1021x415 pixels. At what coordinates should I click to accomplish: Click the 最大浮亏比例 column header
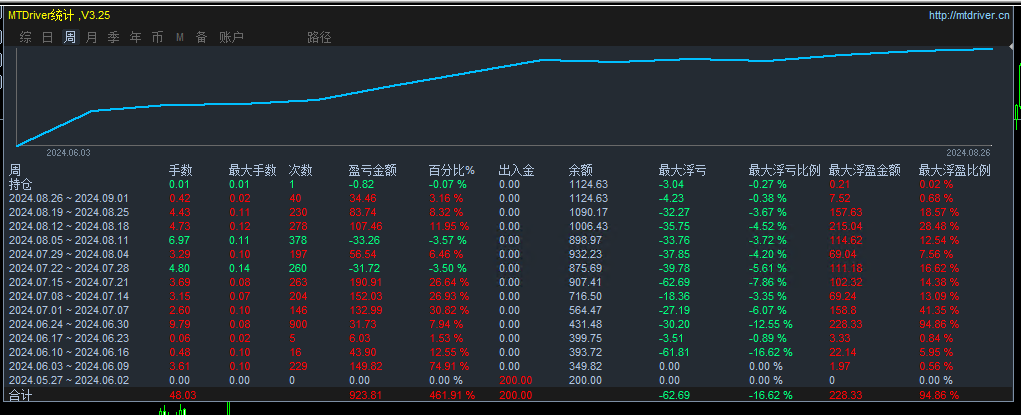click(x=784, y=171)
